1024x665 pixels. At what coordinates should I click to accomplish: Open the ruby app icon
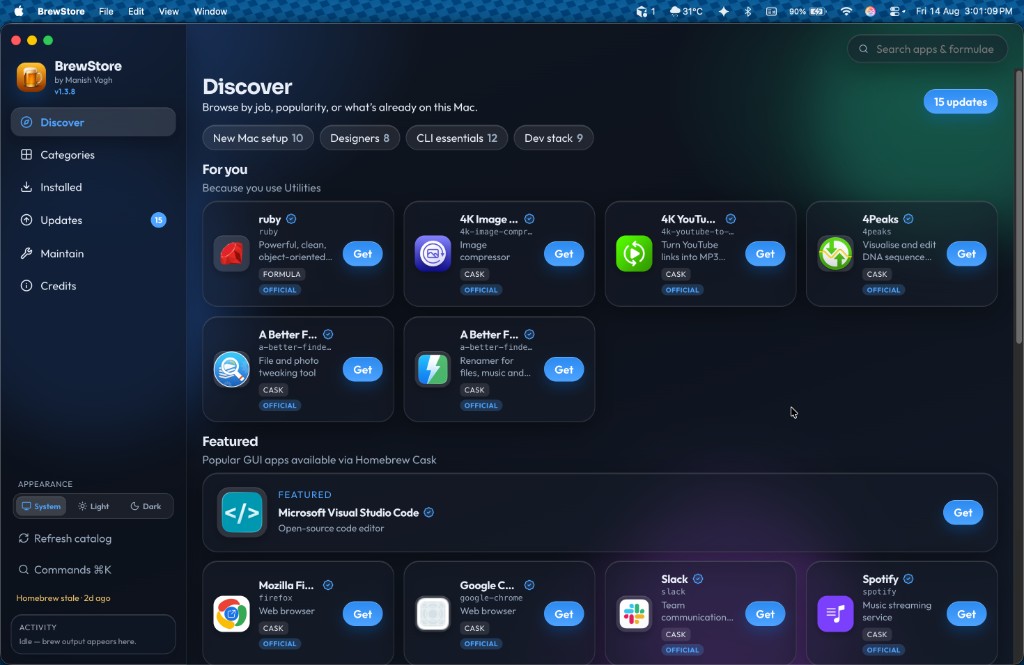[231, 253]
